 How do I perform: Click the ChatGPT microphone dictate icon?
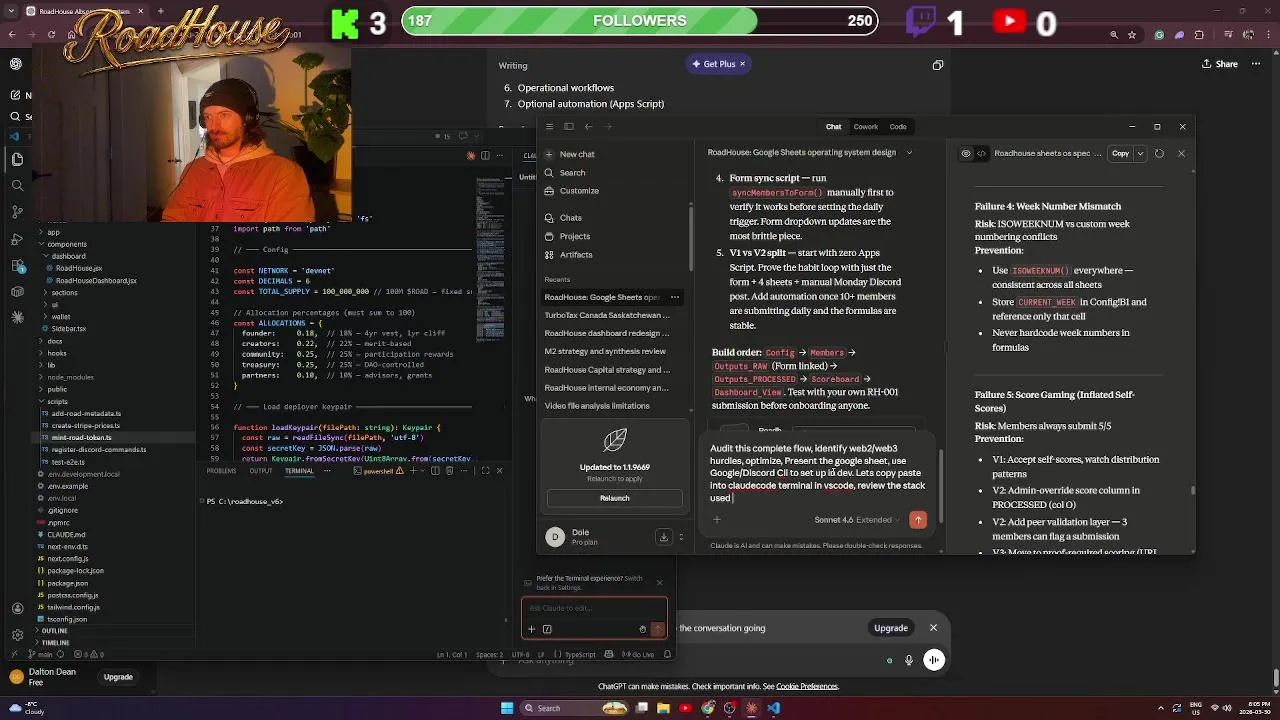(909, 660)
